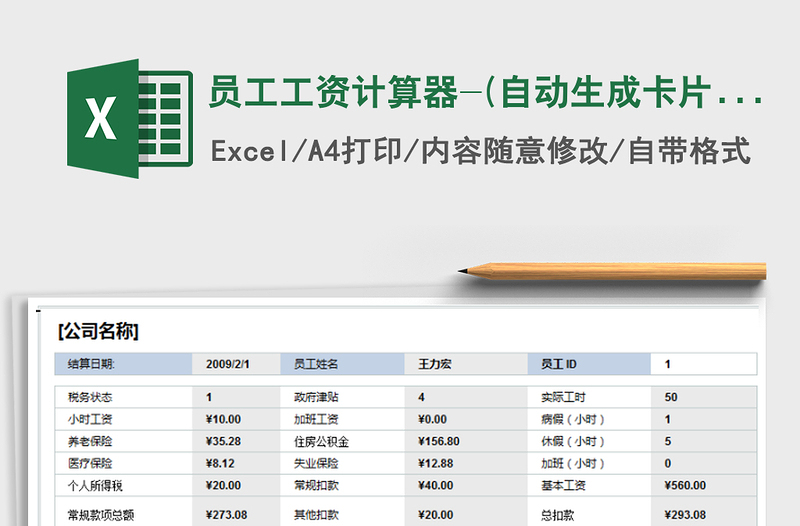This screenshot has width=800, height=526.
Task: Select the 休假 value 5
Action: pyautogui.click(x=704, y=441)
